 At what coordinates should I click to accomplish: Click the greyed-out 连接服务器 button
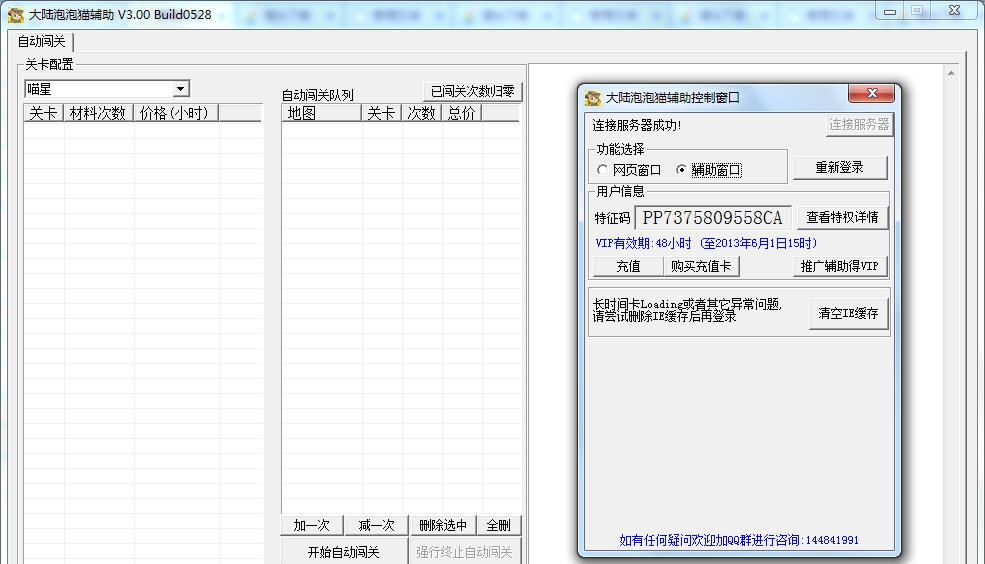859,124
